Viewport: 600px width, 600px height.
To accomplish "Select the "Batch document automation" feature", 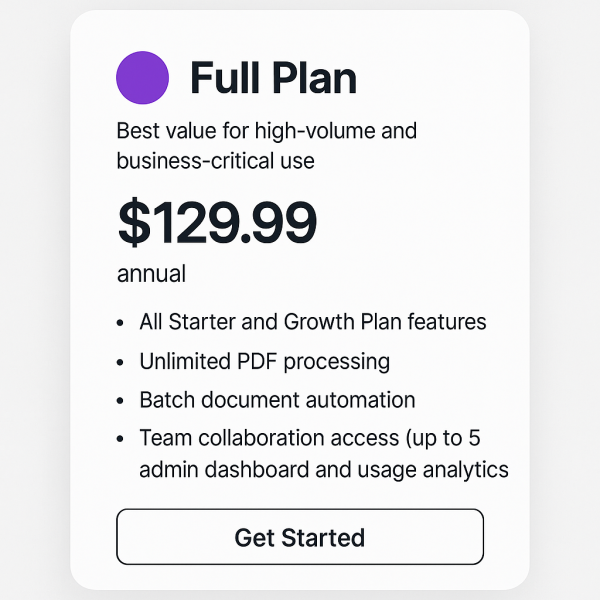I will pos(277,400).
